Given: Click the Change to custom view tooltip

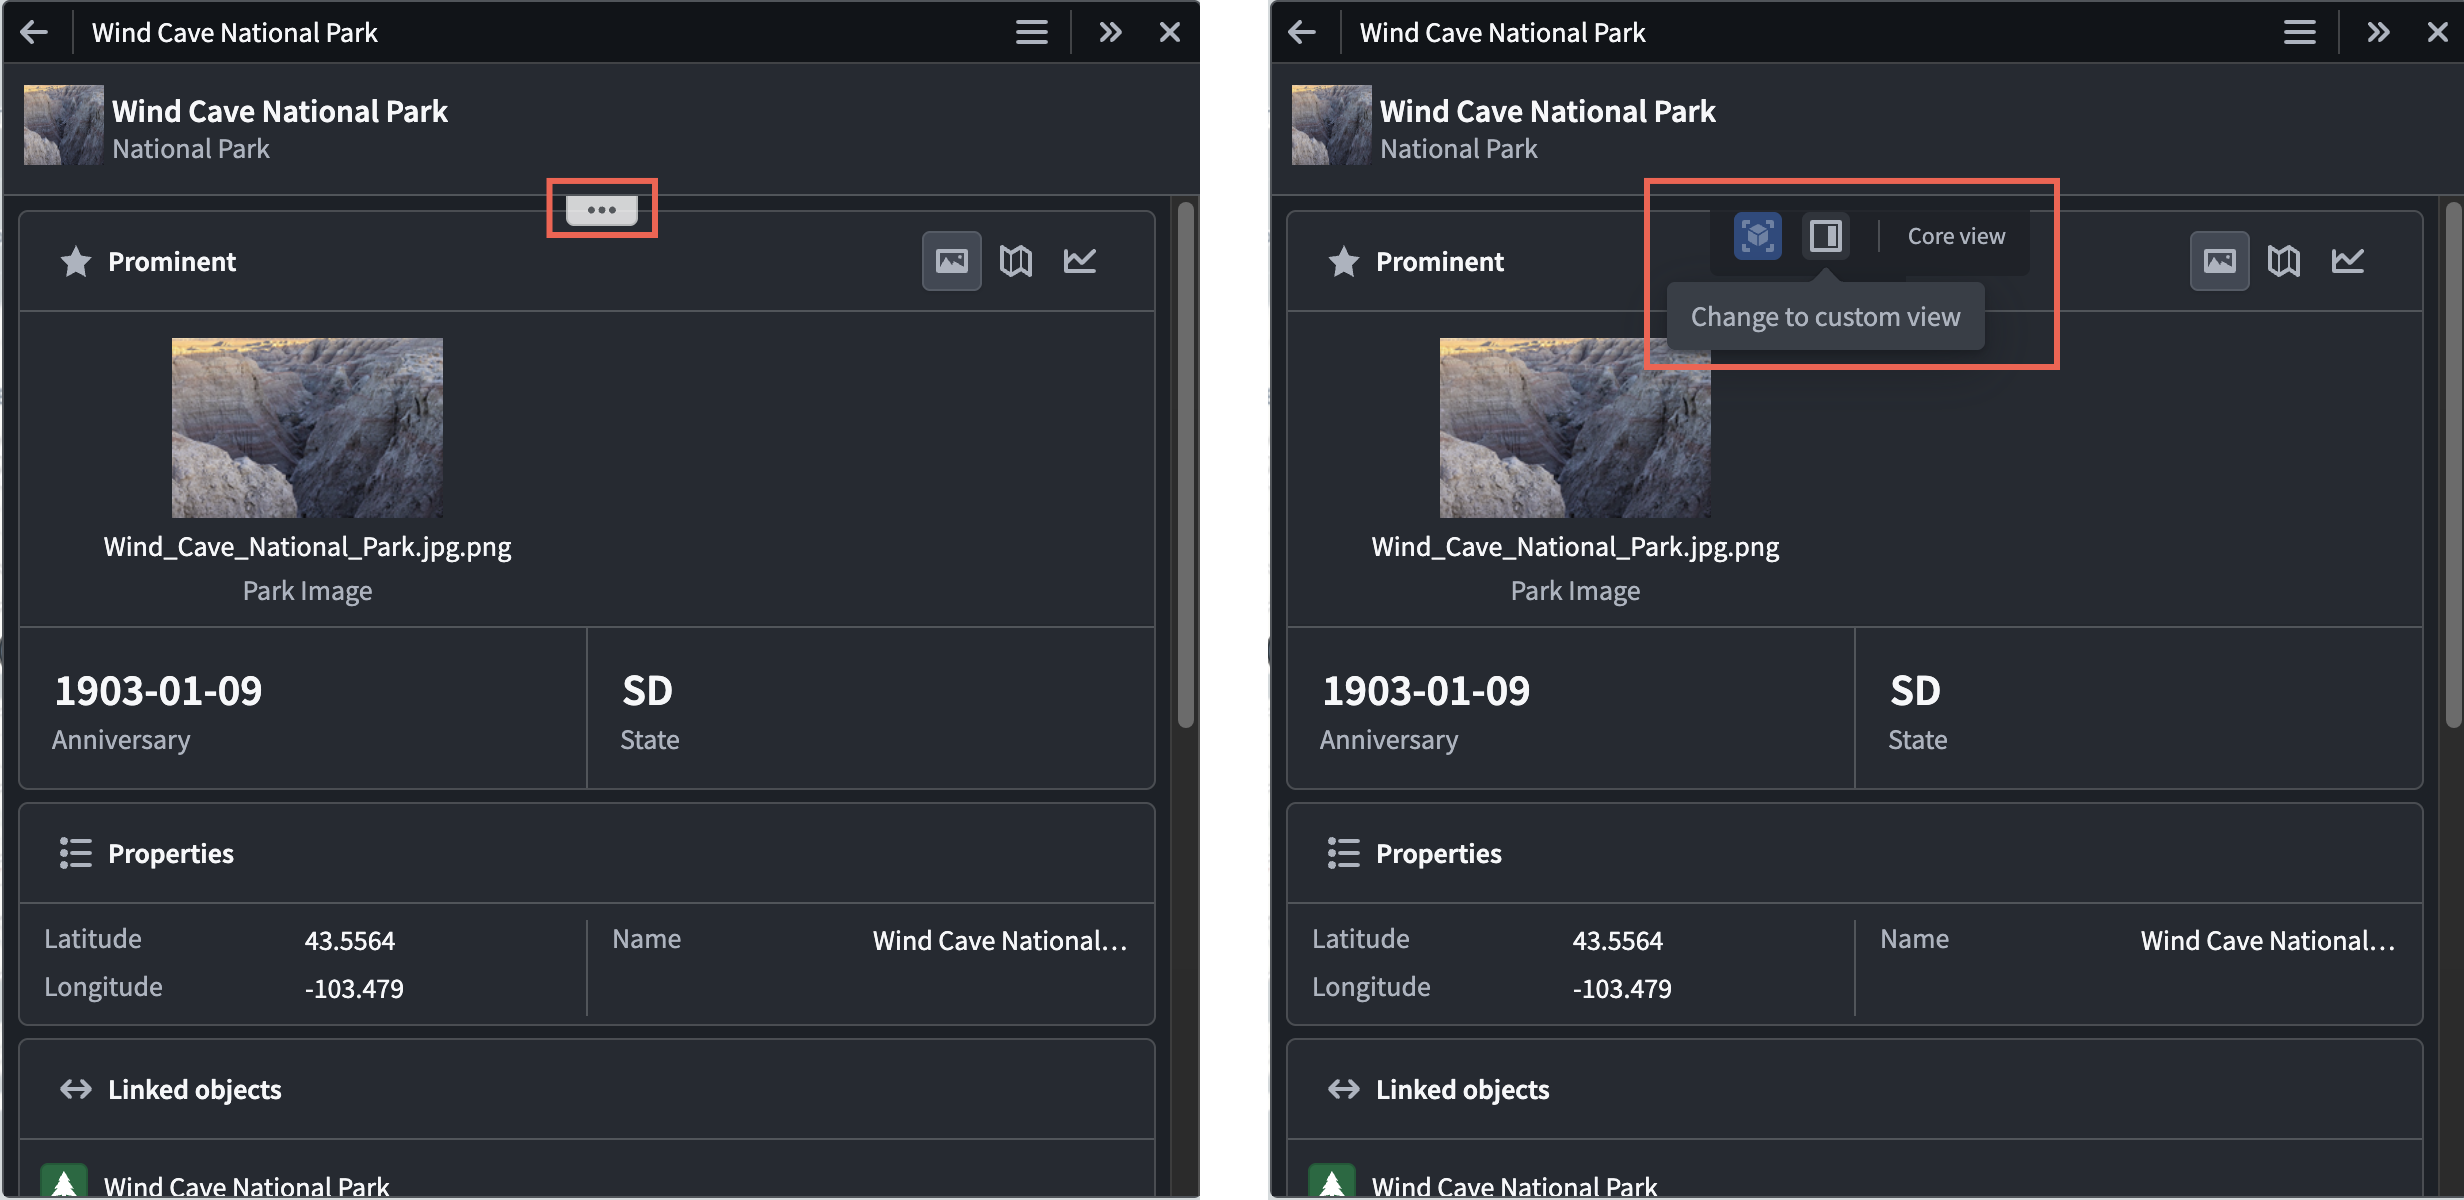Looking at the screenshot, I should click(1825, 316).
